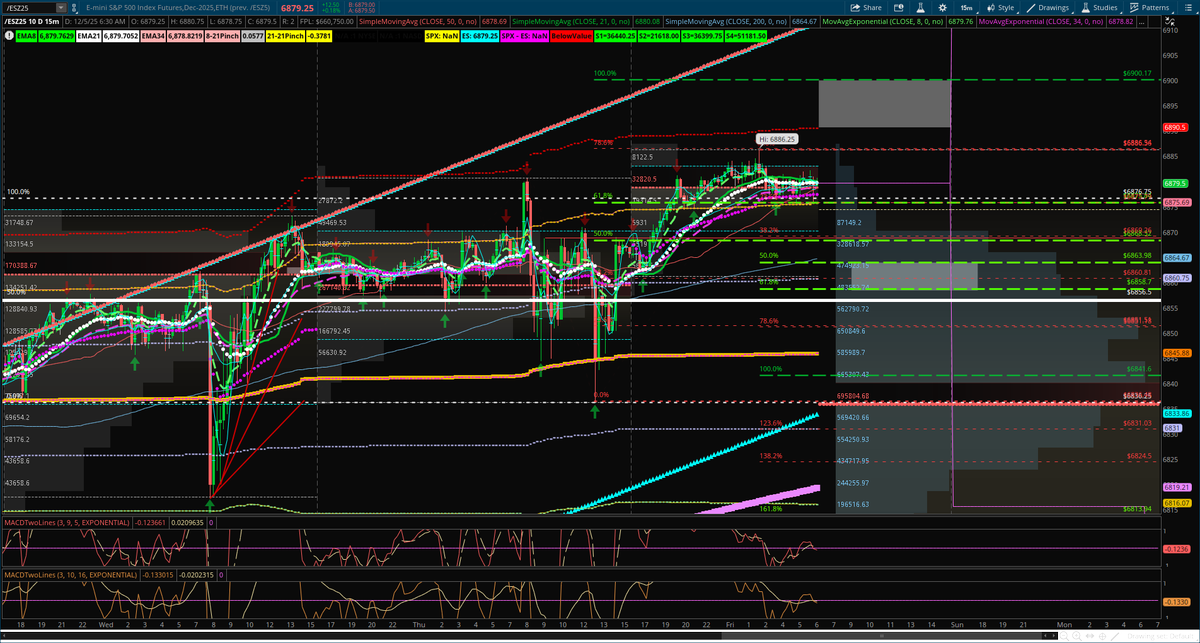Click MovAvgExponential (CLOSE, 34, 0, no) header
1200x643 pixels.
click(x=1042, y=22)
